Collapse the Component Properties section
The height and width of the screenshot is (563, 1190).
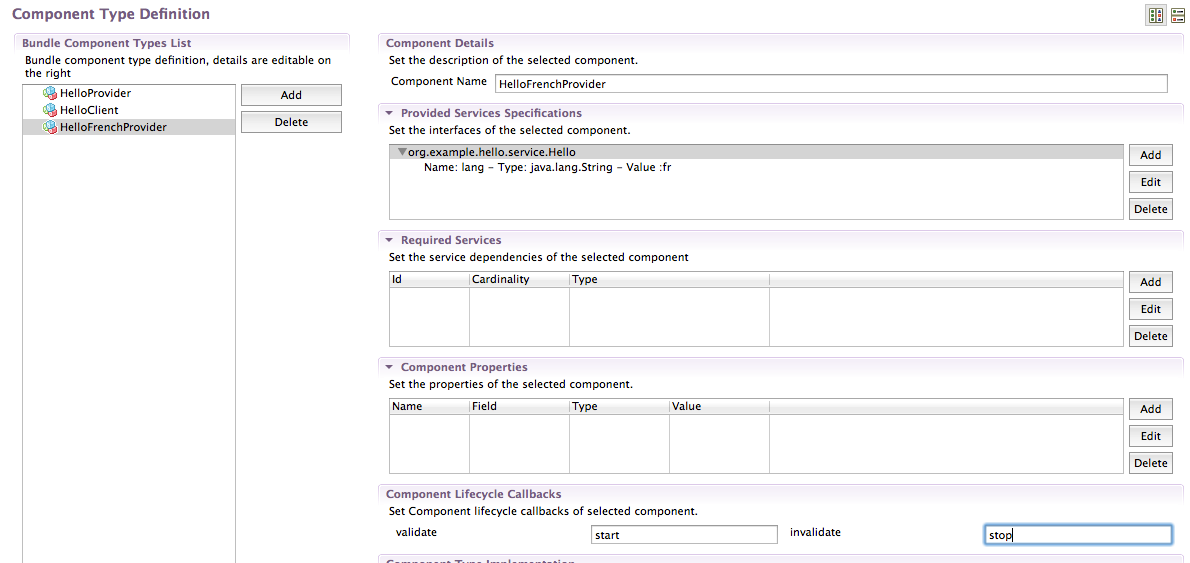pos(389,367)
